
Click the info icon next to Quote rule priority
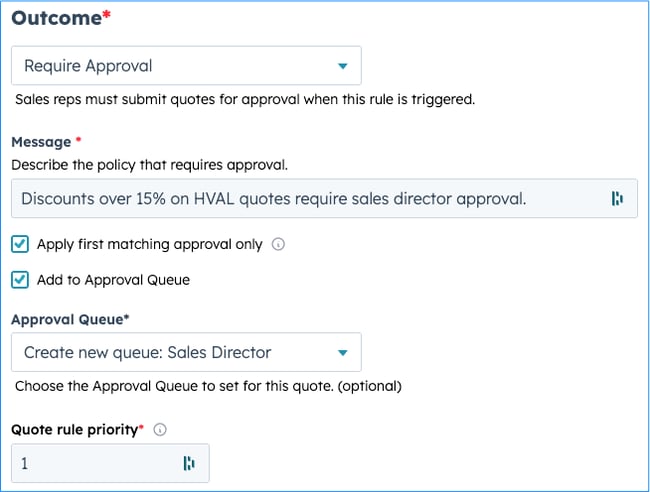pos(160,430)
